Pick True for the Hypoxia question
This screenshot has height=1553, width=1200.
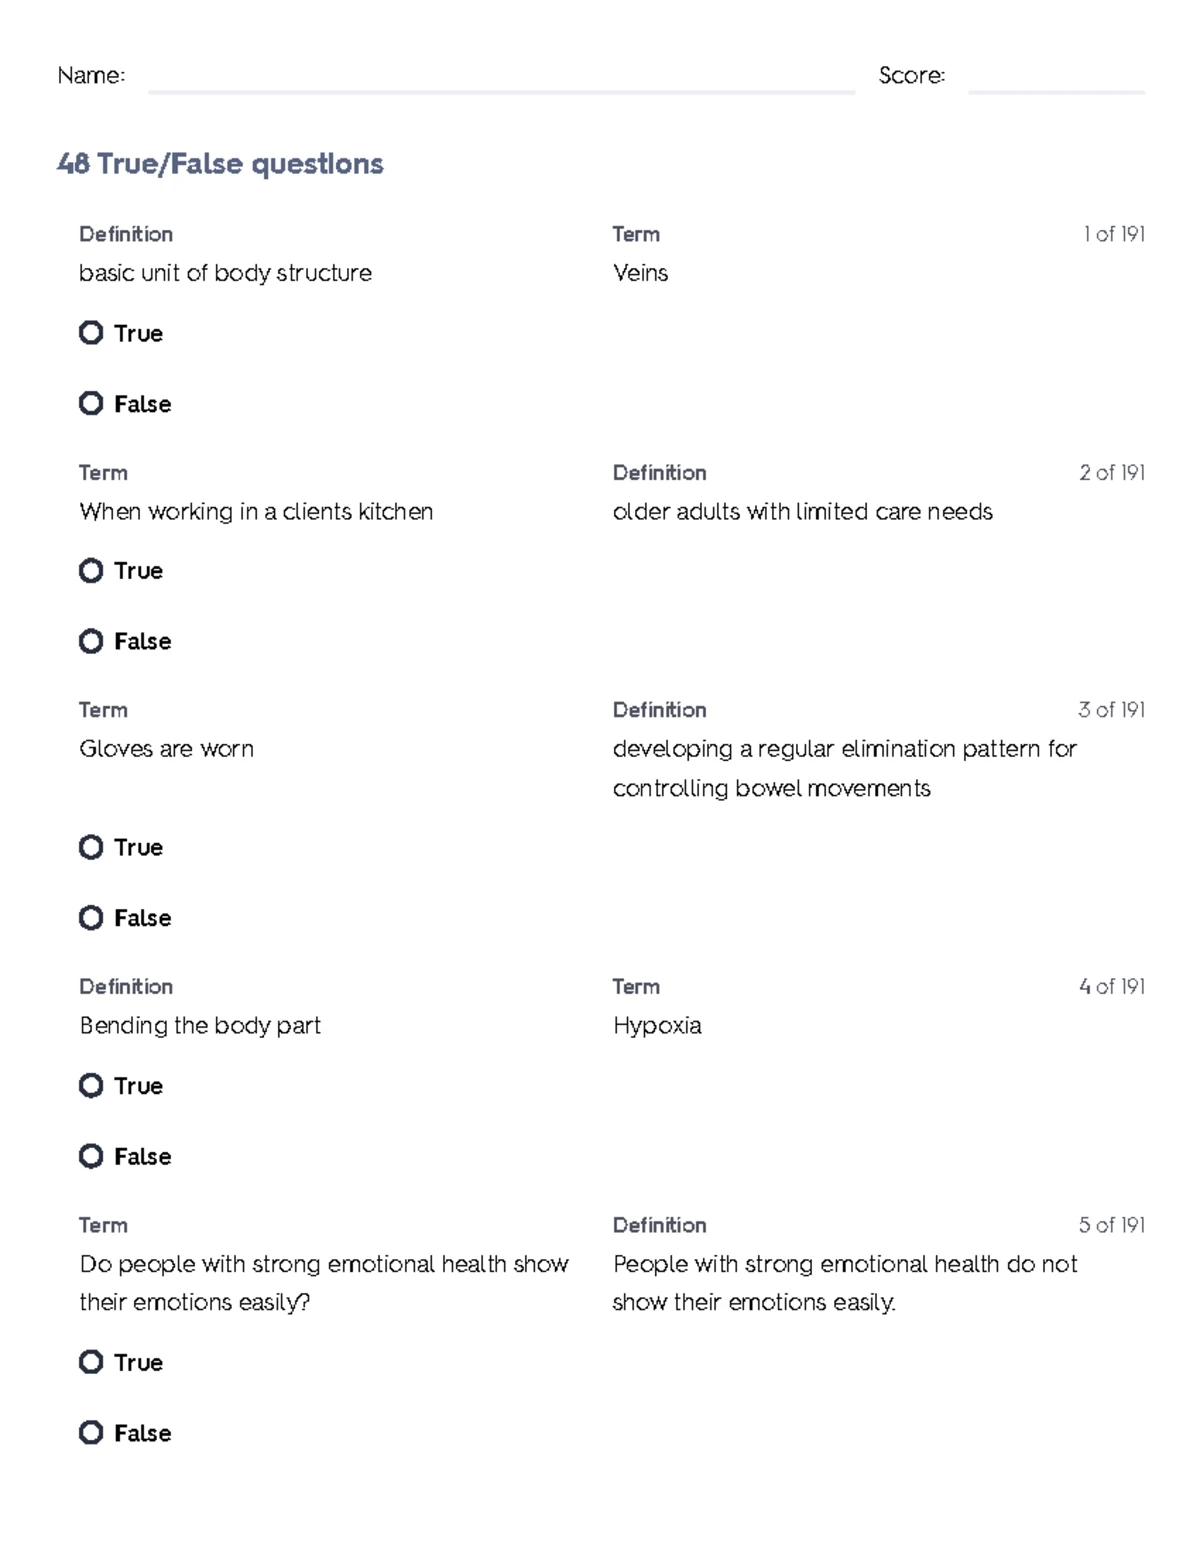click(91, 1086)
